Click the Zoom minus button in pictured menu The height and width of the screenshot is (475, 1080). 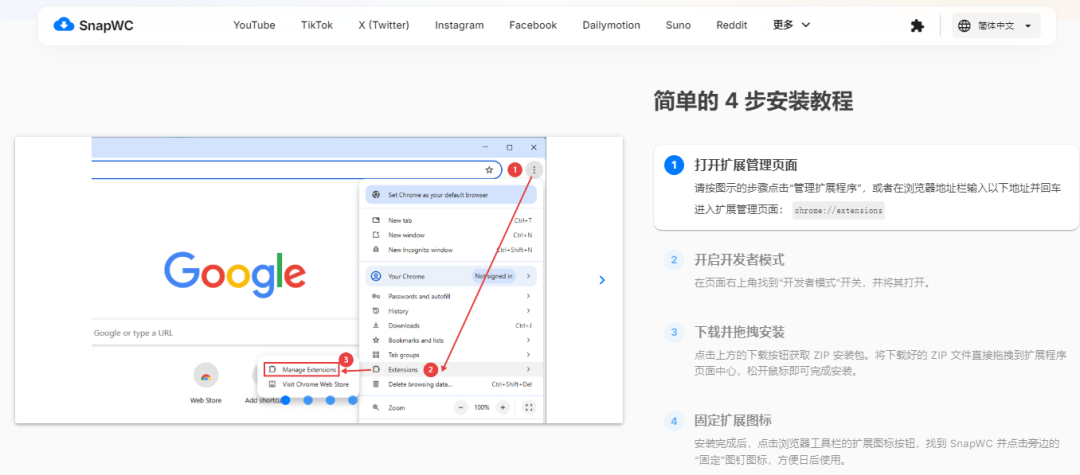coord(460,408)
